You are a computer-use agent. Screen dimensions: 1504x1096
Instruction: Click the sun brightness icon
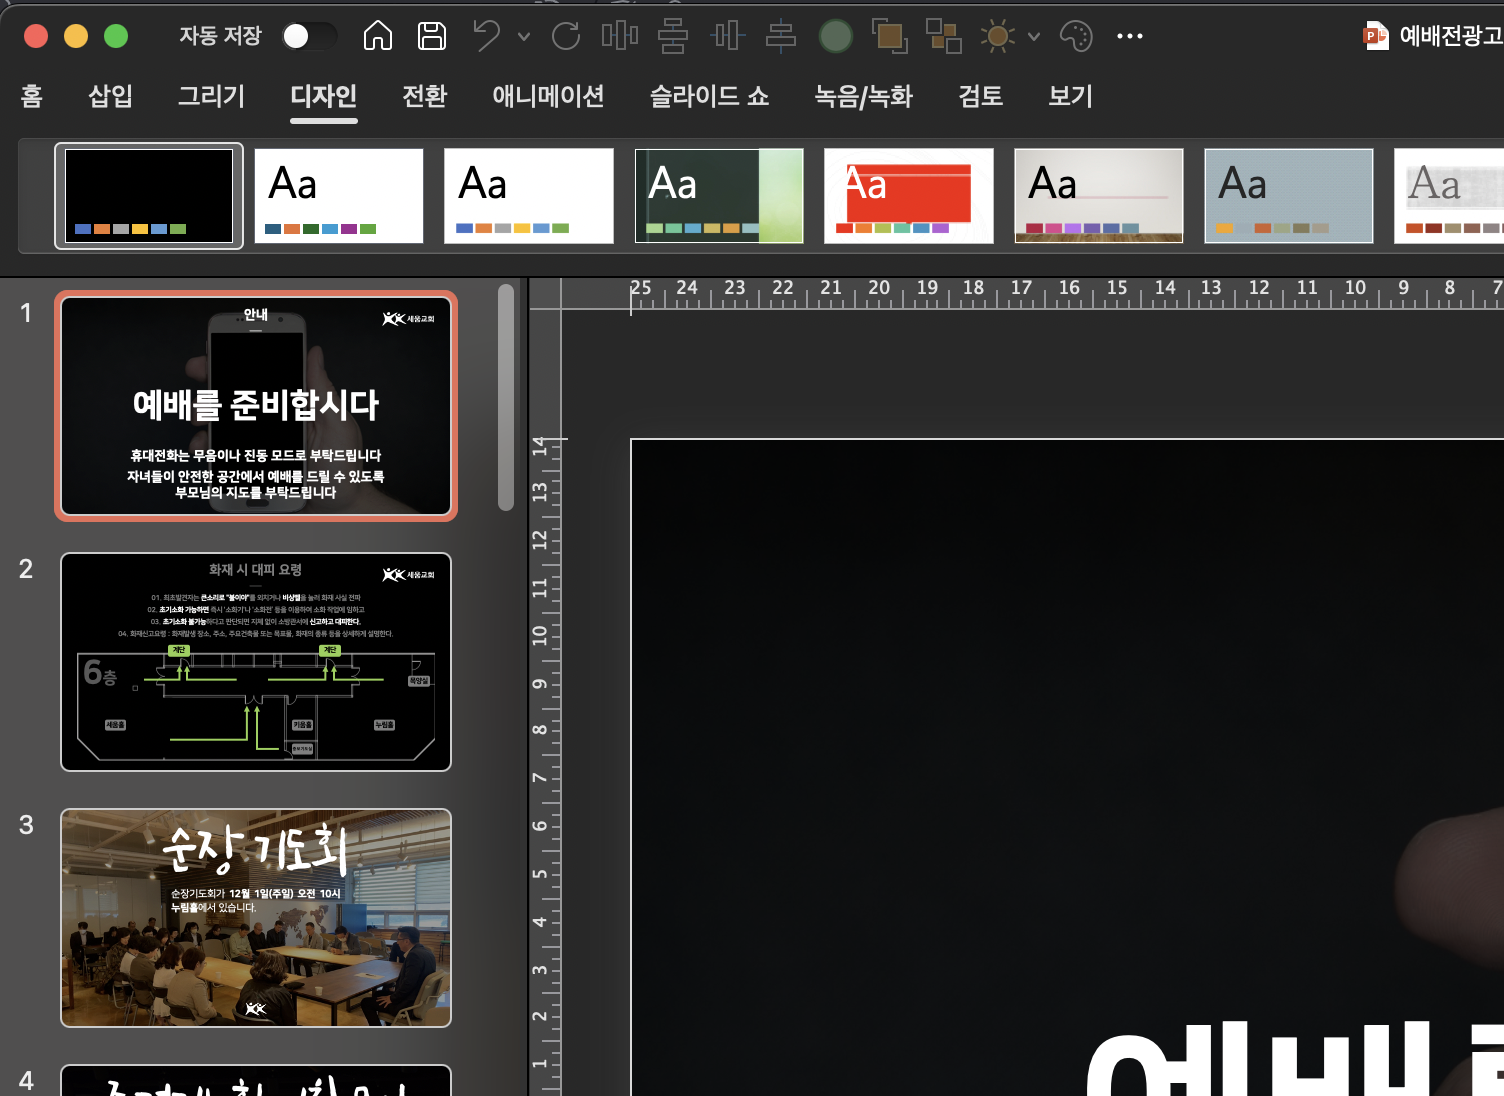(x=997, y=36)
